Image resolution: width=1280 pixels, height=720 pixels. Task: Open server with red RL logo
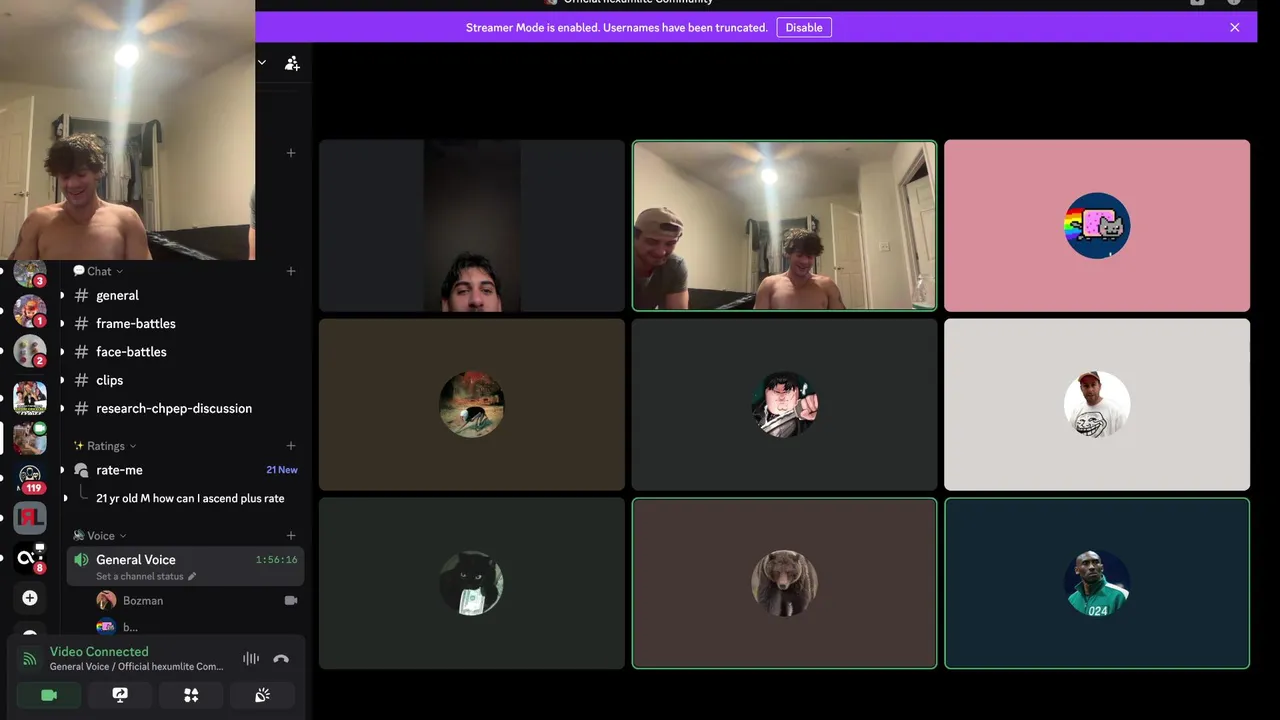[30, 518]
